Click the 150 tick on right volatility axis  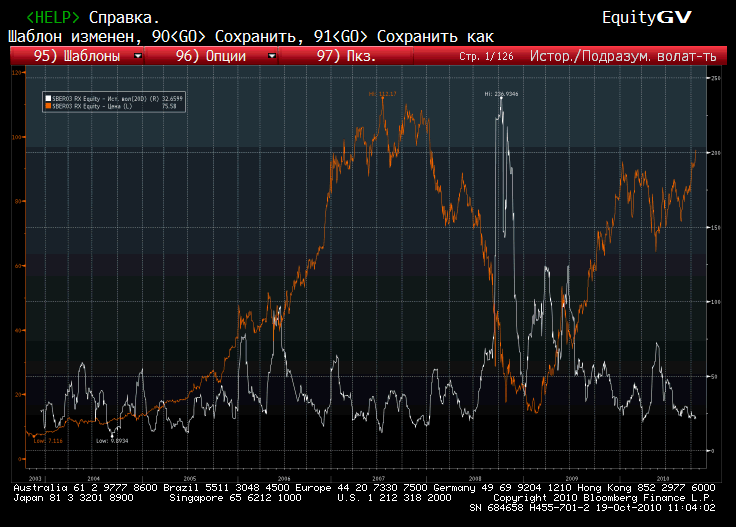(x=715, y=228)
